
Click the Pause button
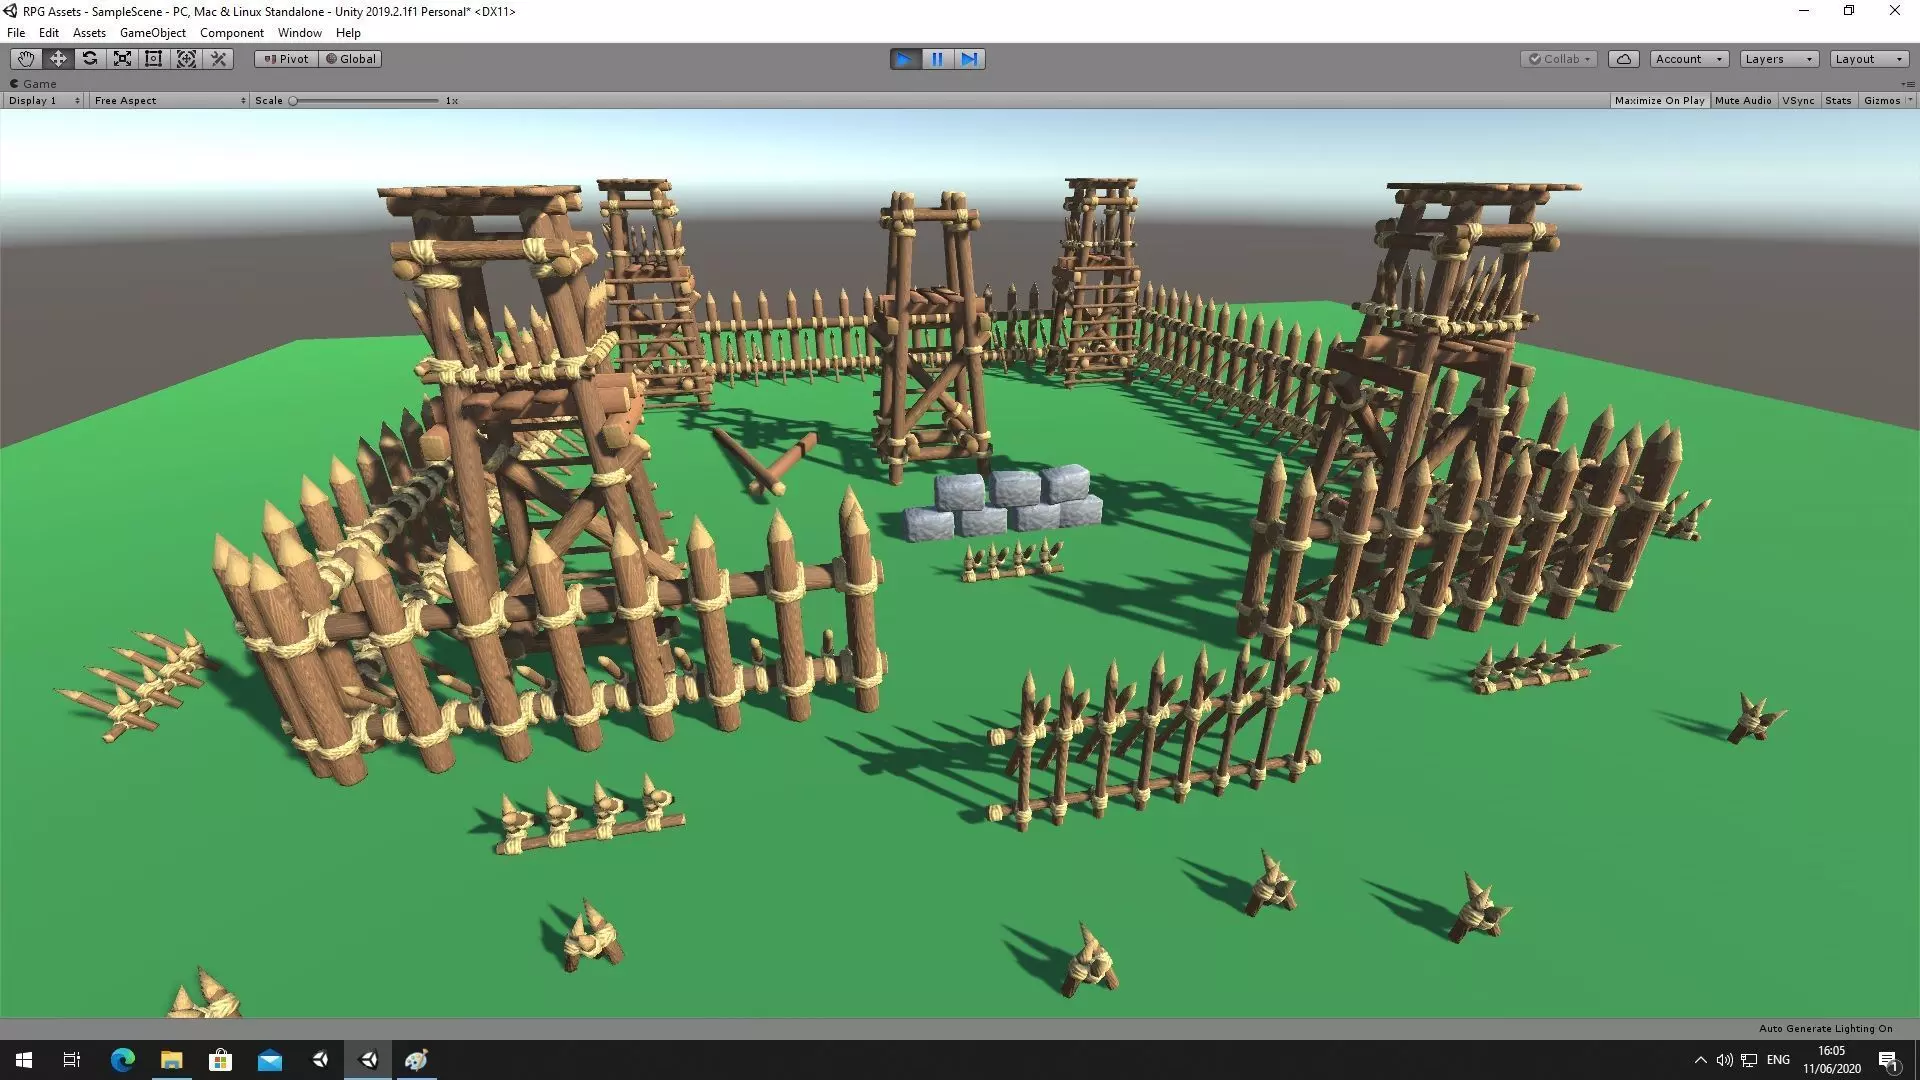point(937,59)
